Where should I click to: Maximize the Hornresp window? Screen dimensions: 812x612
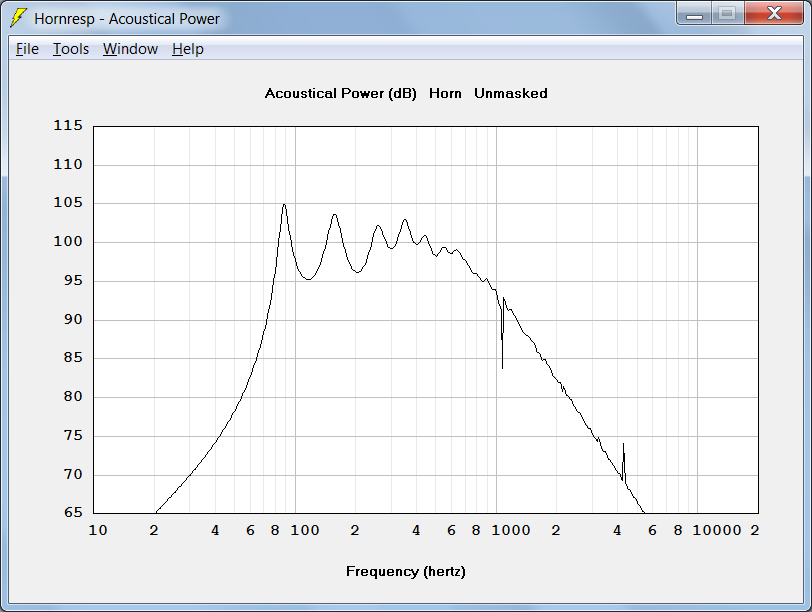(727, 13)
